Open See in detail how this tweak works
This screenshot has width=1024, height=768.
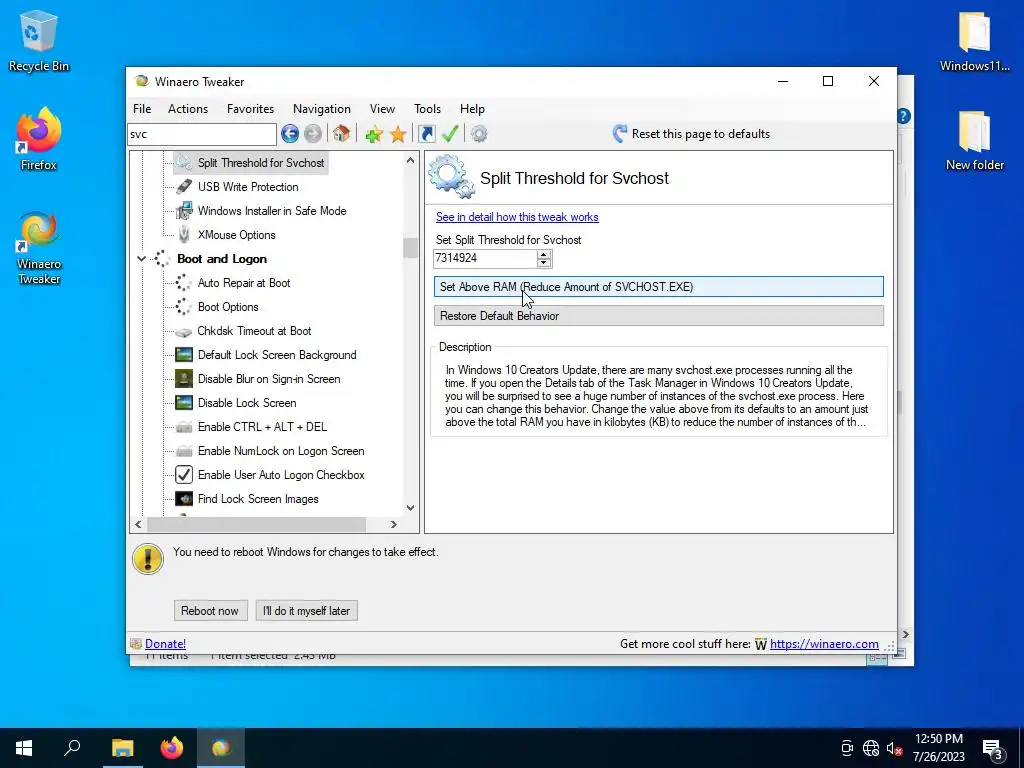[x=517, y=217]
